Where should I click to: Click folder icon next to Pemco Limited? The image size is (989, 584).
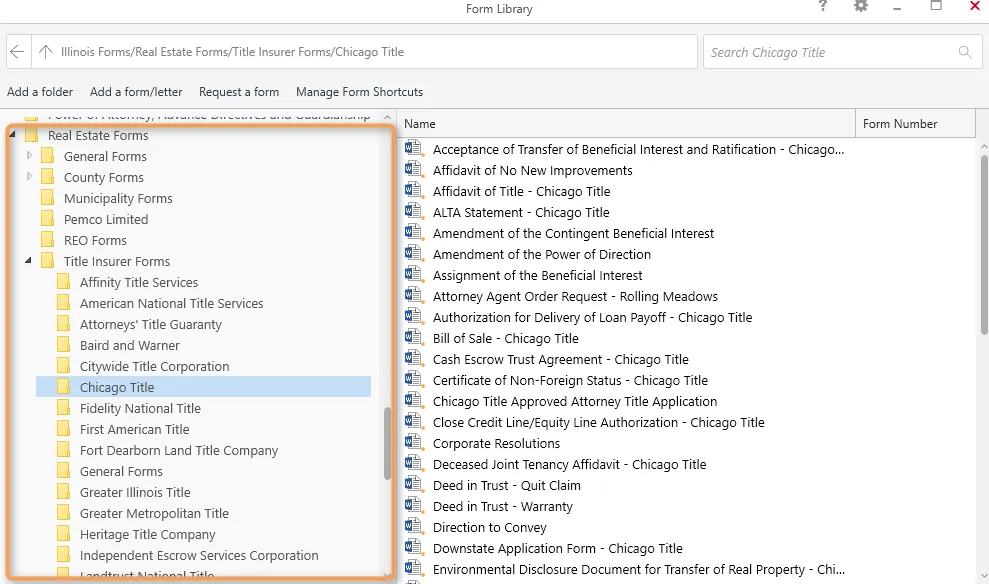(47, 219)
